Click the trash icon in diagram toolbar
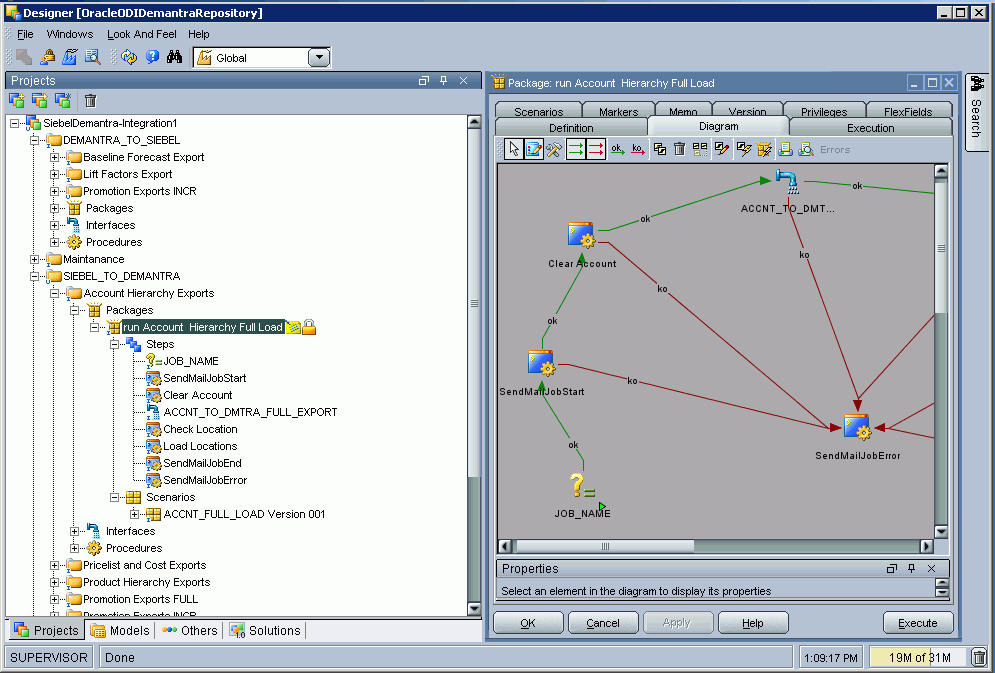Image resolution: width=995 pixels, height=673 pixels. tap(680, 150)
